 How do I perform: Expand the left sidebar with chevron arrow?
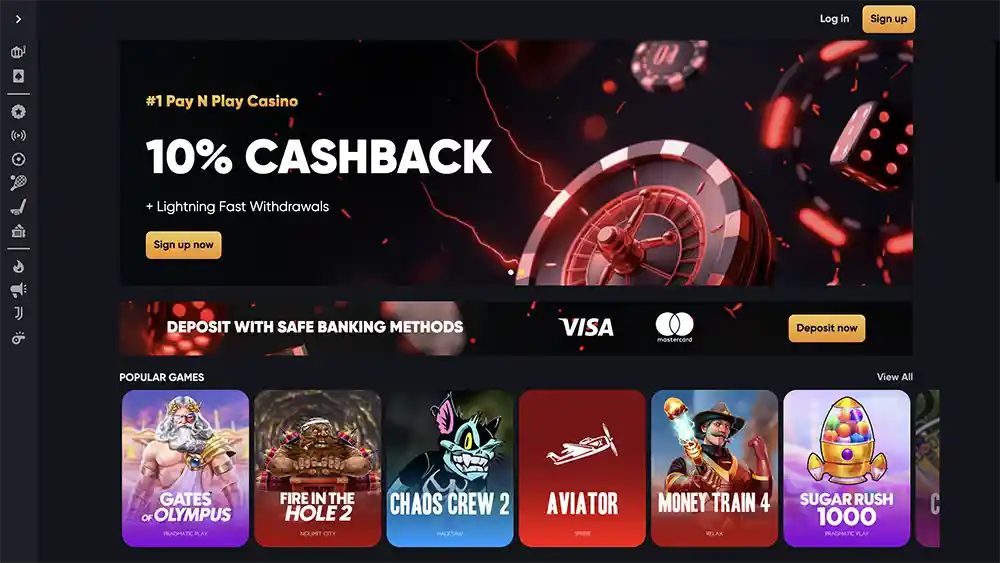tap(18, 19)
